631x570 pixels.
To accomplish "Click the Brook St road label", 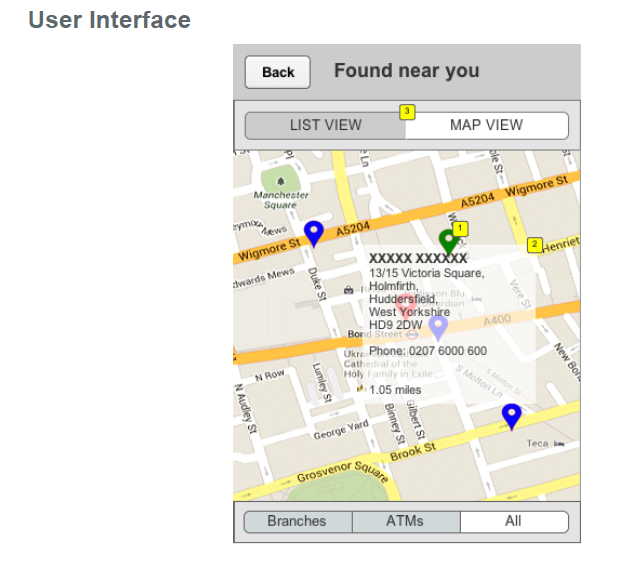I will (x=413, y=451).
